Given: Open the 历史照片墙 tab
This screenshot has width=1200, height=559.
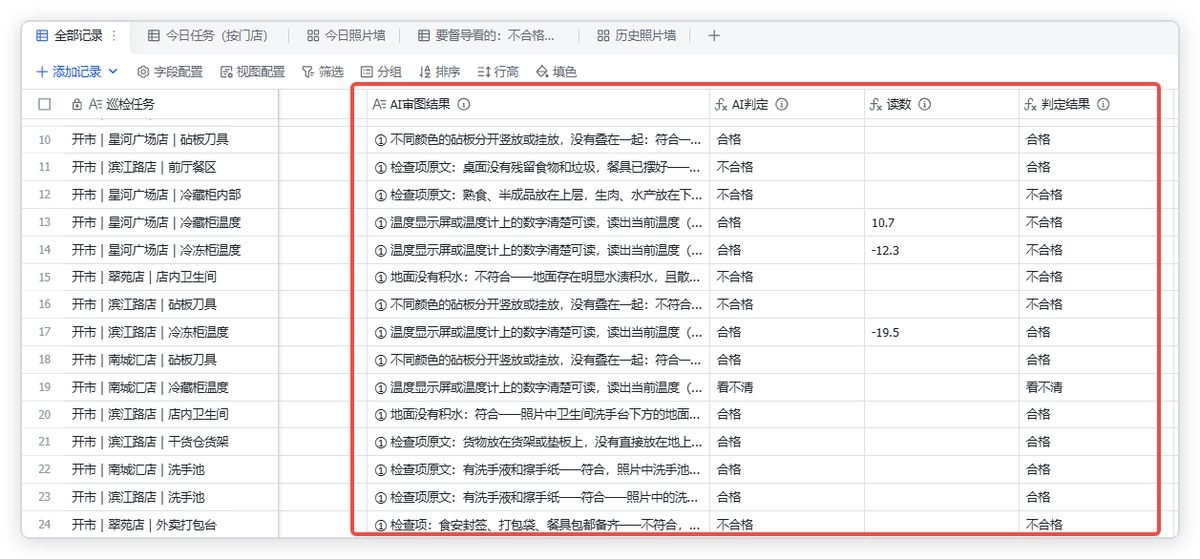Looking at the screenshot, I should coord(636,35).
